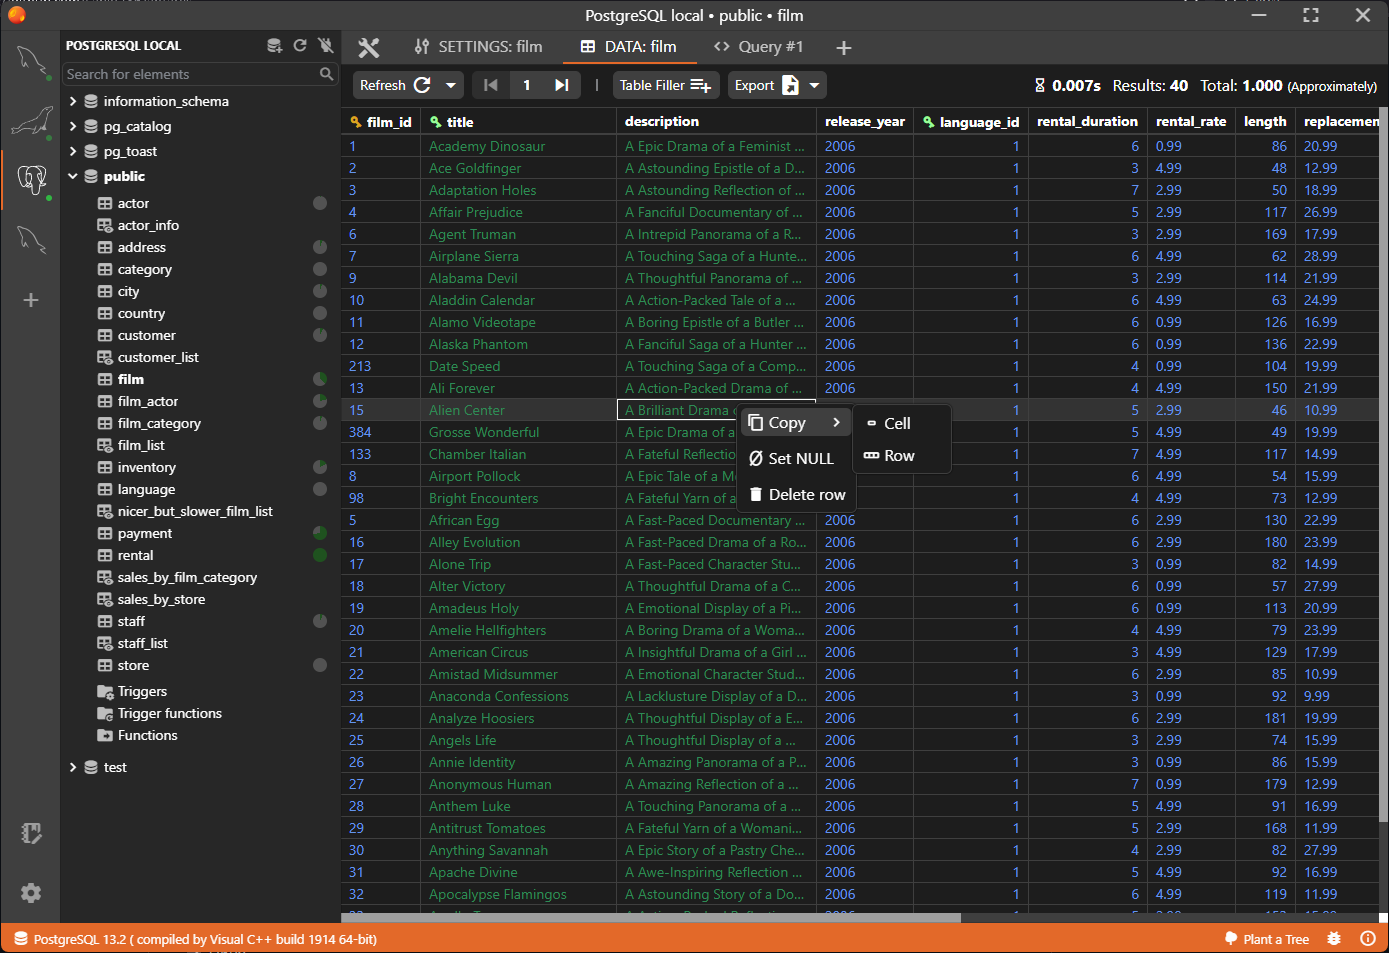Open the film_actor table
This screenshot has width=1389, height=953.
[148, 401]
